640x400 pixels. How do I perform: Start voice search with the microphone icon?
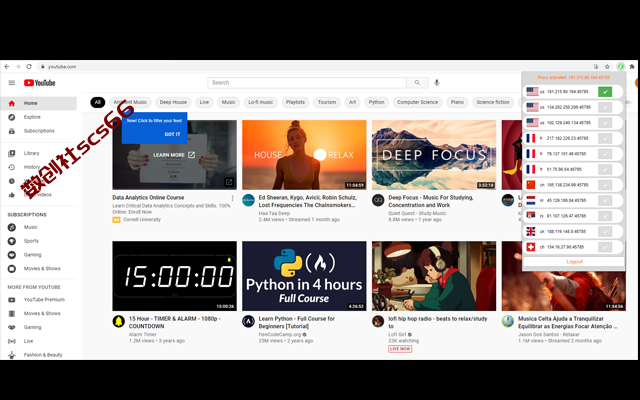click(x=437, y=82)
